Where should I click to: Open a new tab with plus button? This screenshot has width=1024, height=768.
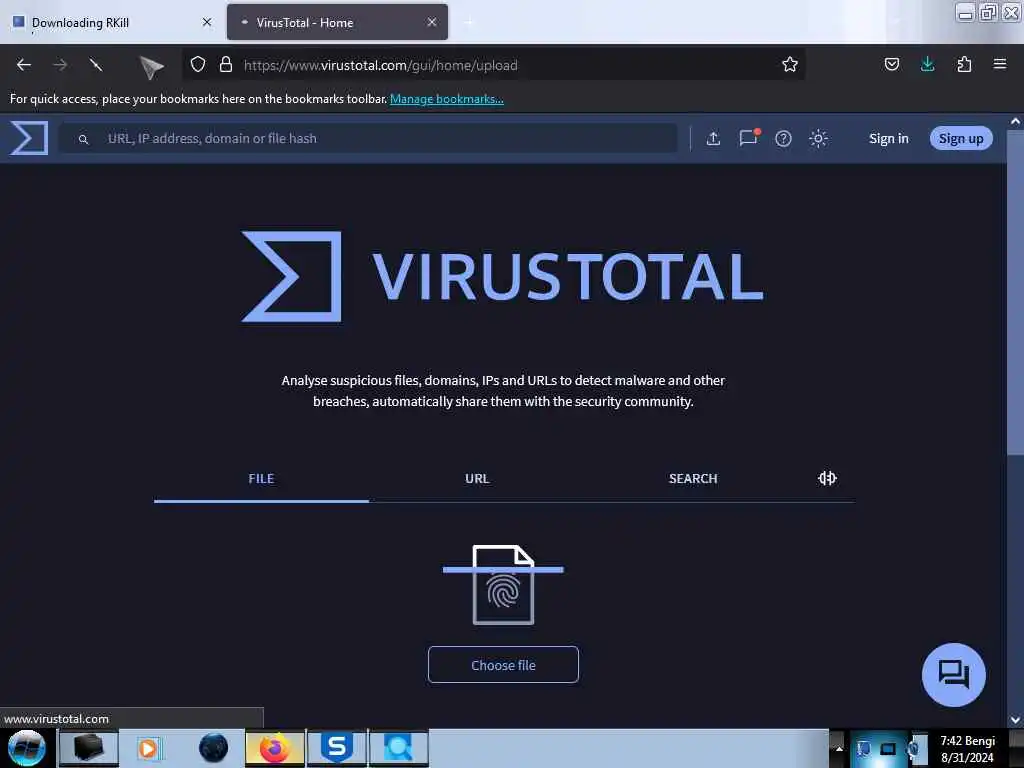[x=469, y=22]
